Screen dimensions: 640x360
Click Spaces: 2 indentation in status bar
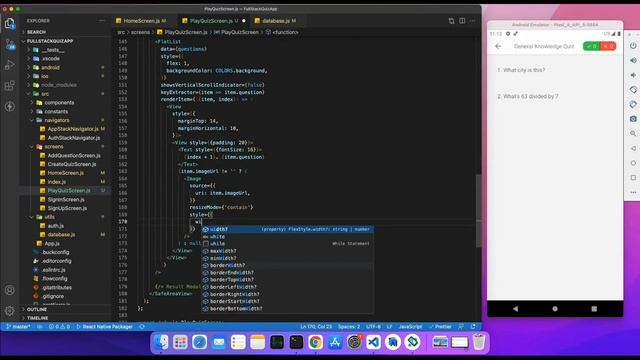pos(349,327)
